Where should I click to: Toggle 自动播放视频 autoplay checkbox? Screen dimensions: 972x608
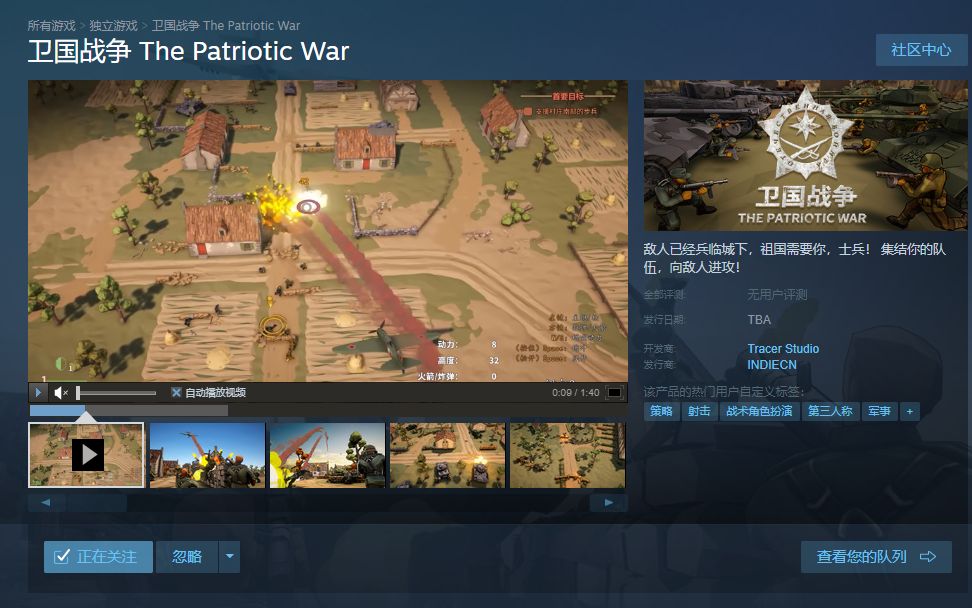point(176,392)
